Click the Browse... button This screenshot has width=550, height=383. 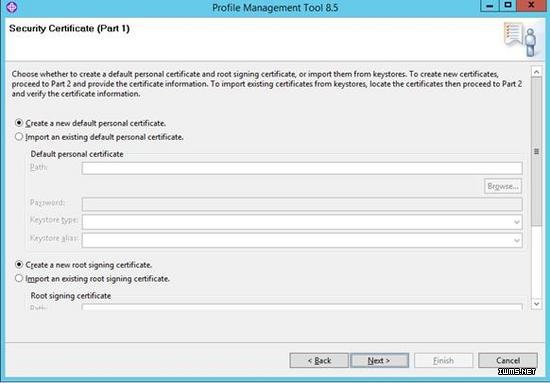click(x=503, y=186)
